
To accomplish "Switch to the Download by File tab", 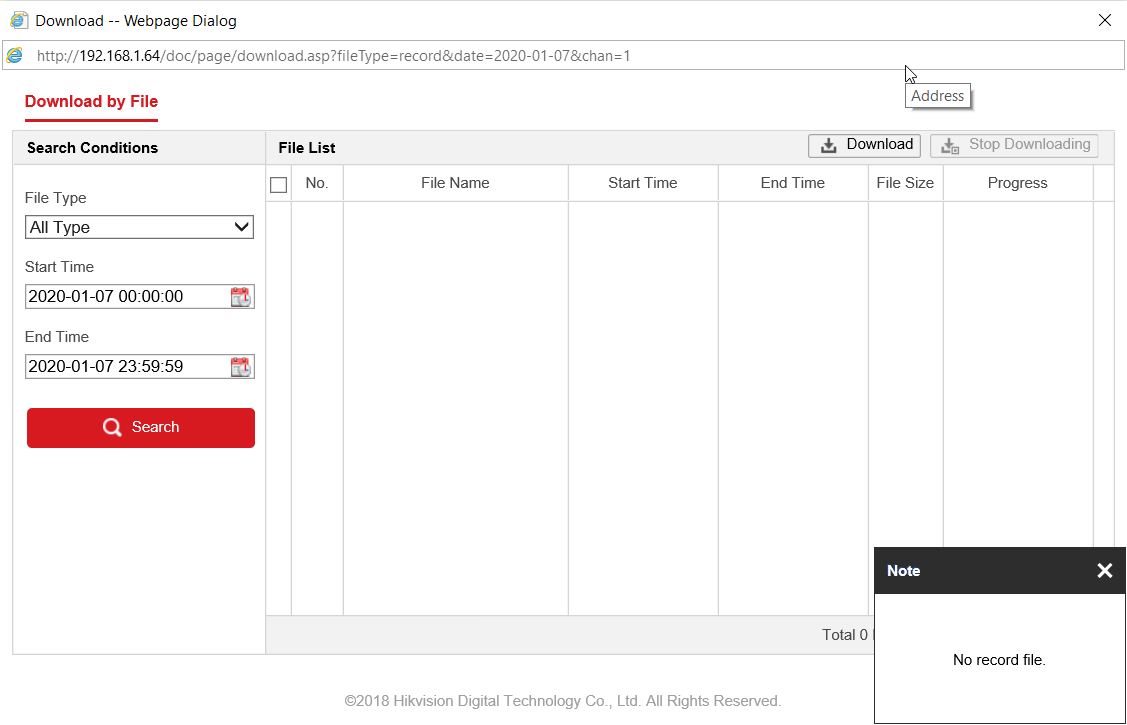I will point(91,102).
